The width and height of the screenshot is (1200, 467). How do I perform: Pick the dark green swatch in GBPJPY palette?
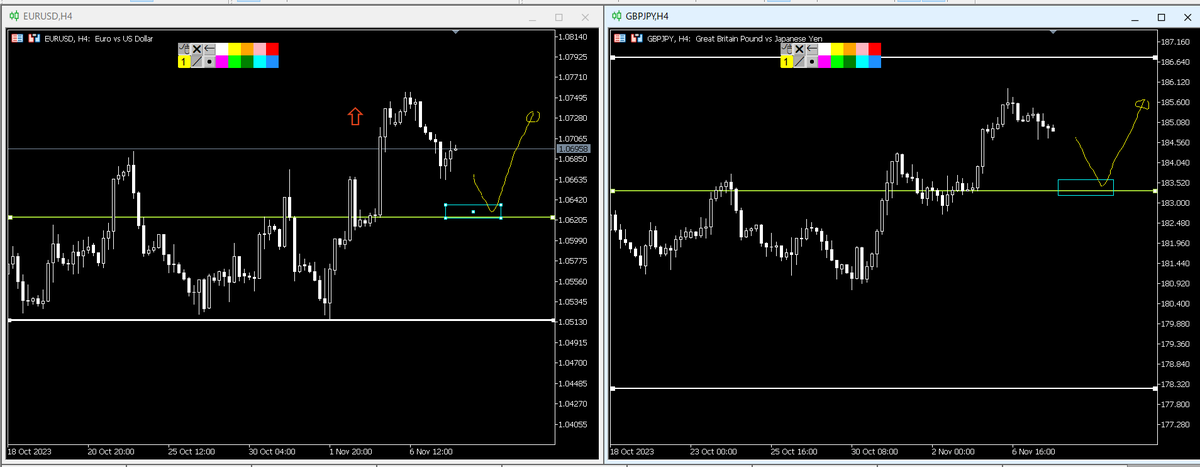850,62
